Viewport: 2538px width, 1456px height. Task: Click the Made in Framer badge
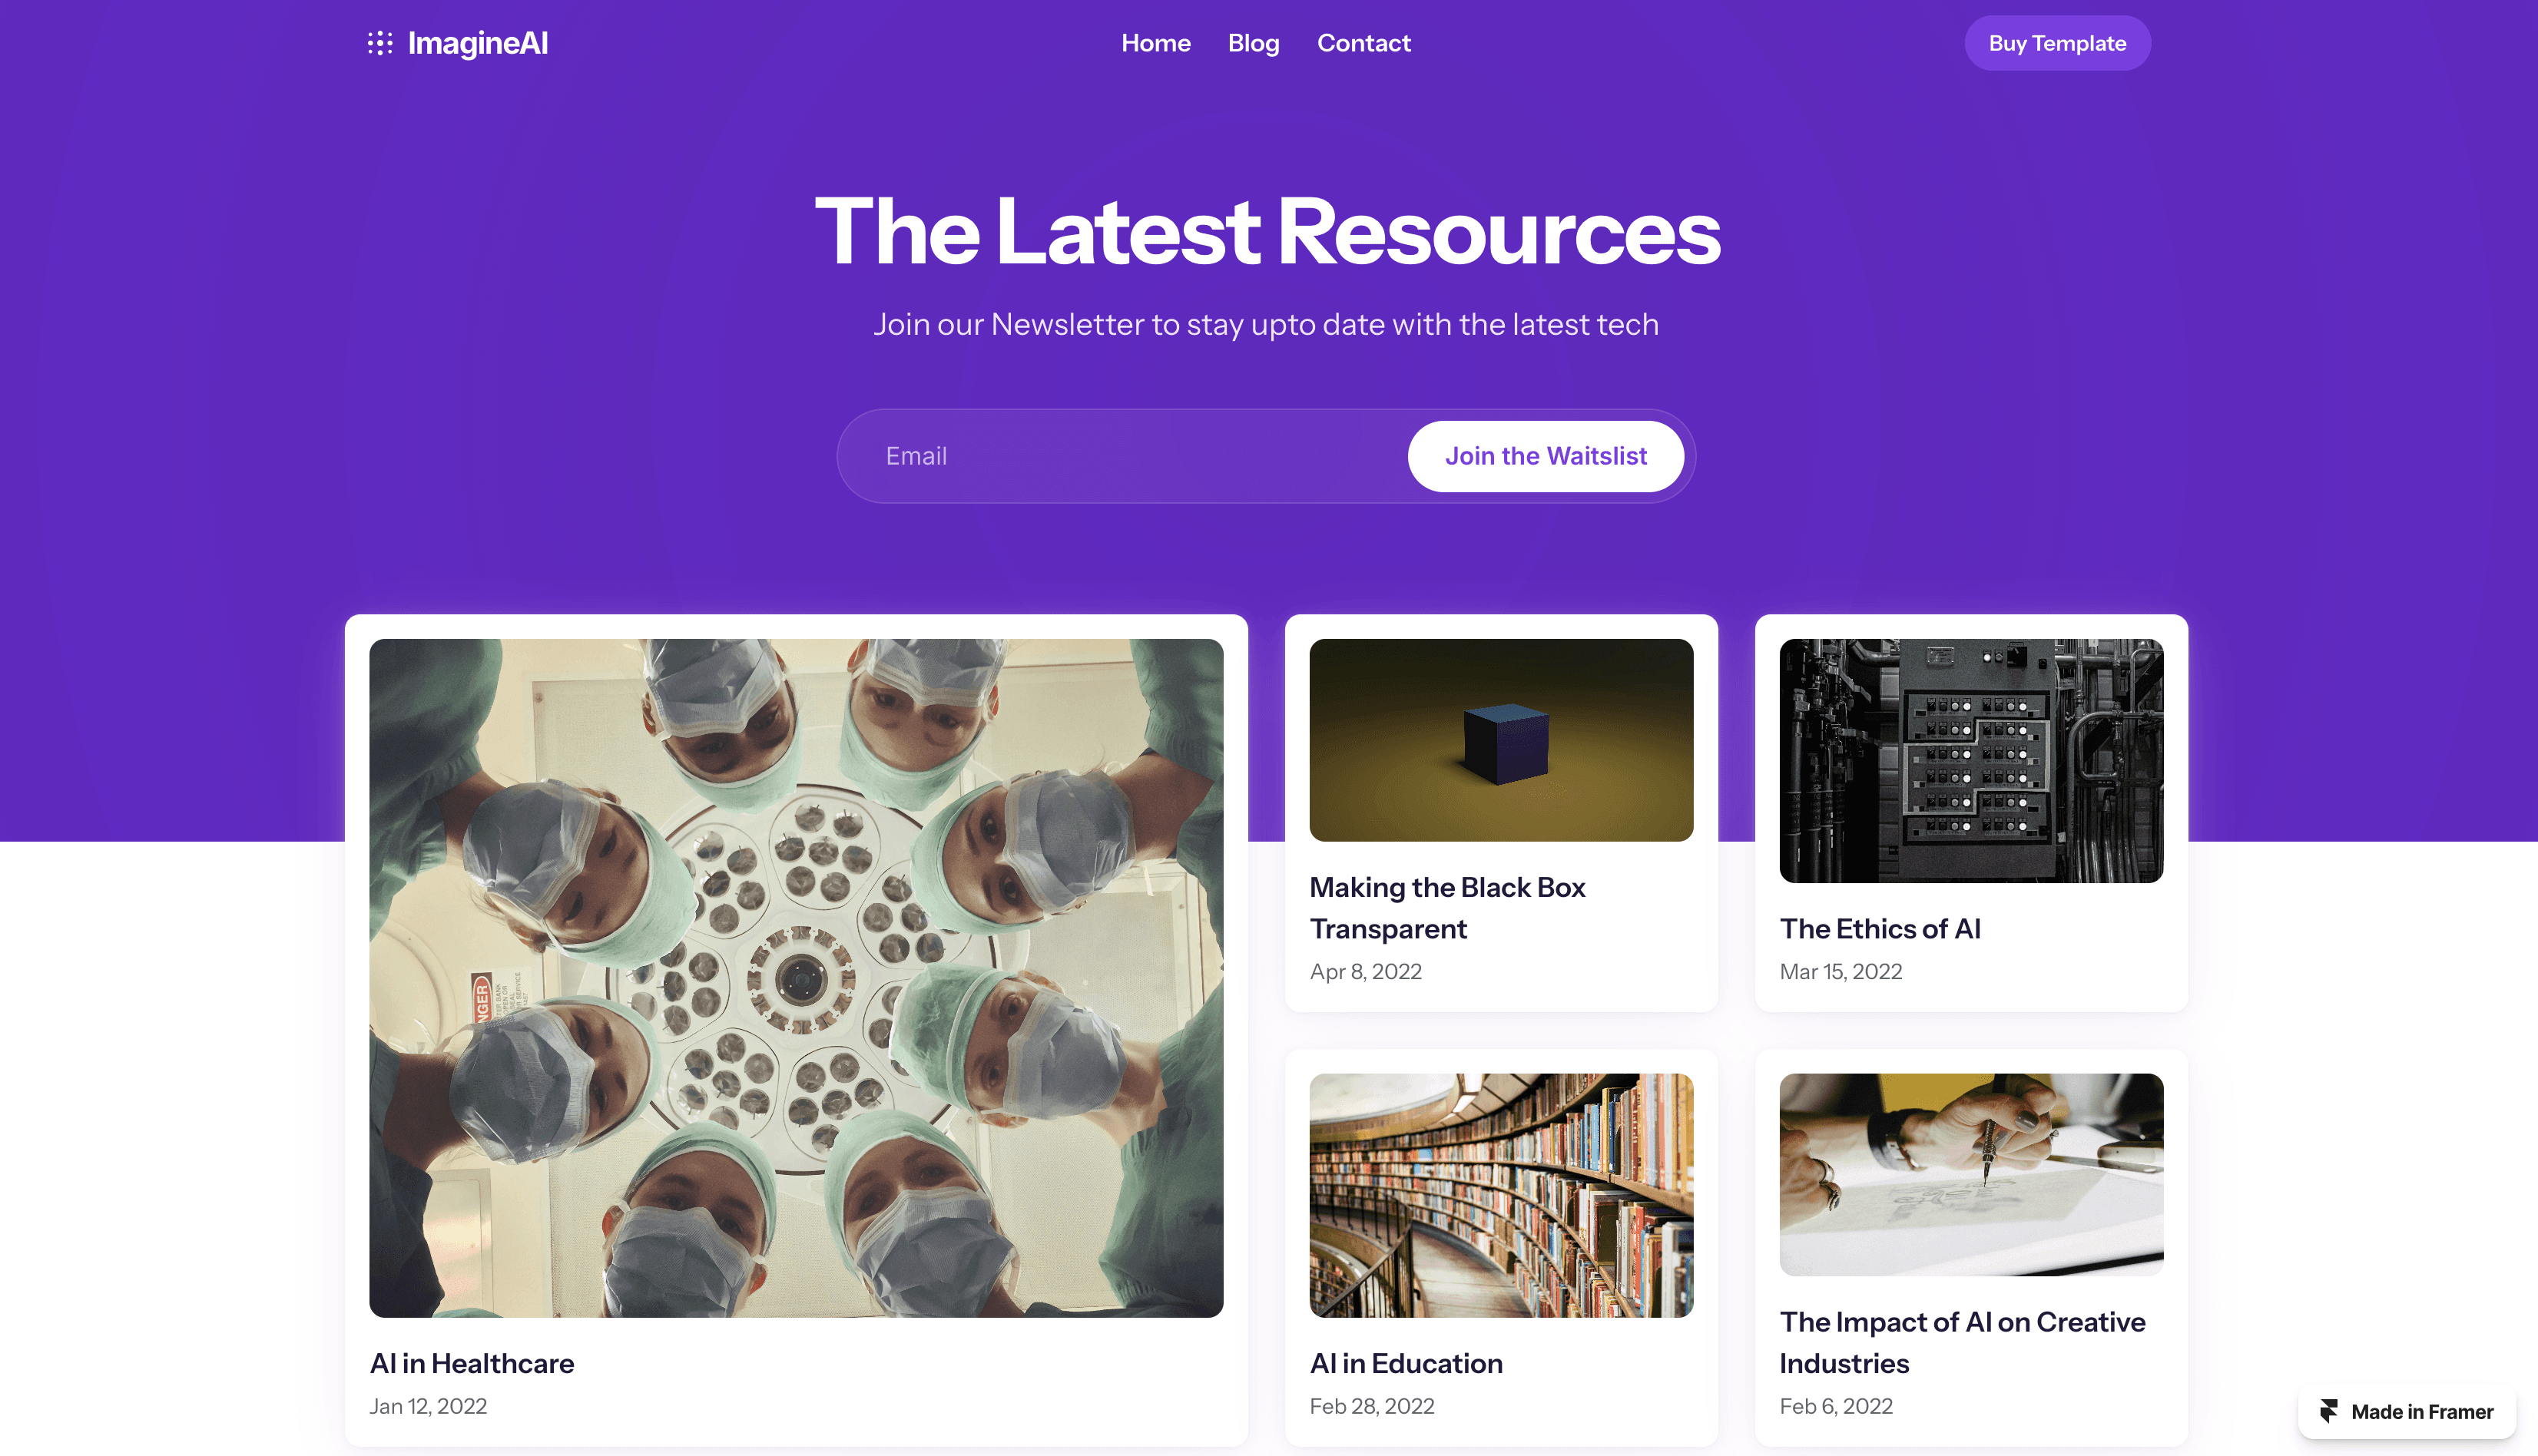[2407, 1411]
